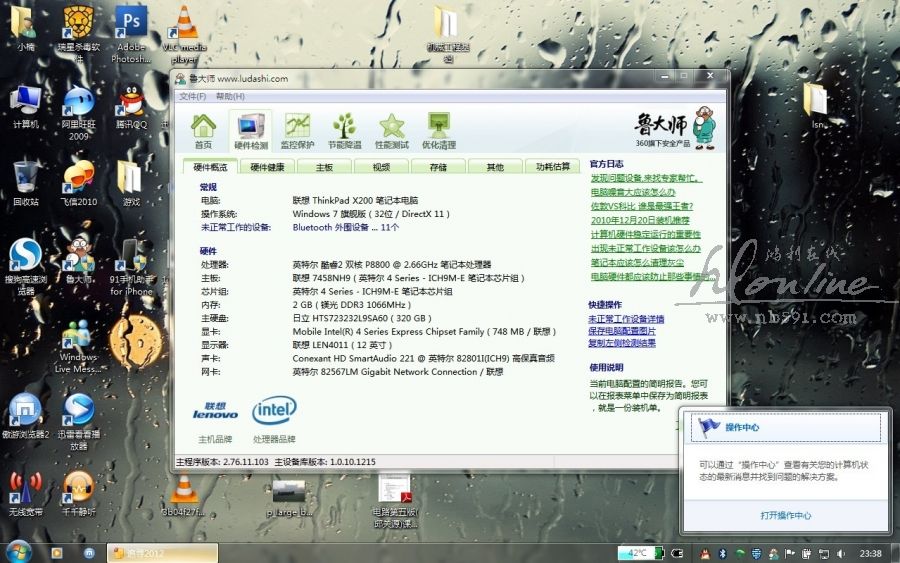The width and height of the screenshot is (900, 563).
Task: Open the 帮助(H) menu
Action: pyautogui.click(x=230, y=97)
